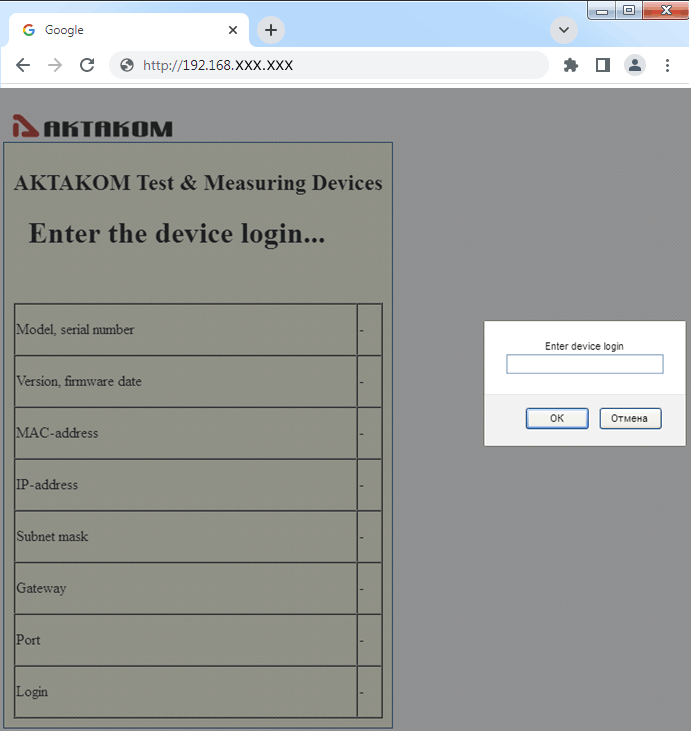Click 'Enter the device login...' heading

click(x=177, y=234)
